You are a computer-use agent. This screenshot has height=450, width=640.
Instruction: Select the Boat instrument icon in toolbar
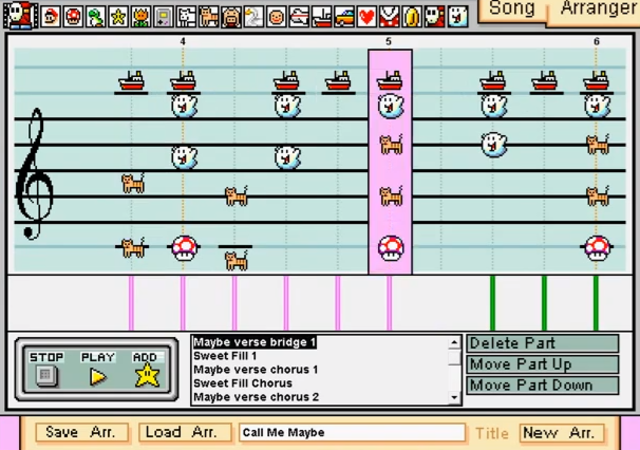[321, 17]
